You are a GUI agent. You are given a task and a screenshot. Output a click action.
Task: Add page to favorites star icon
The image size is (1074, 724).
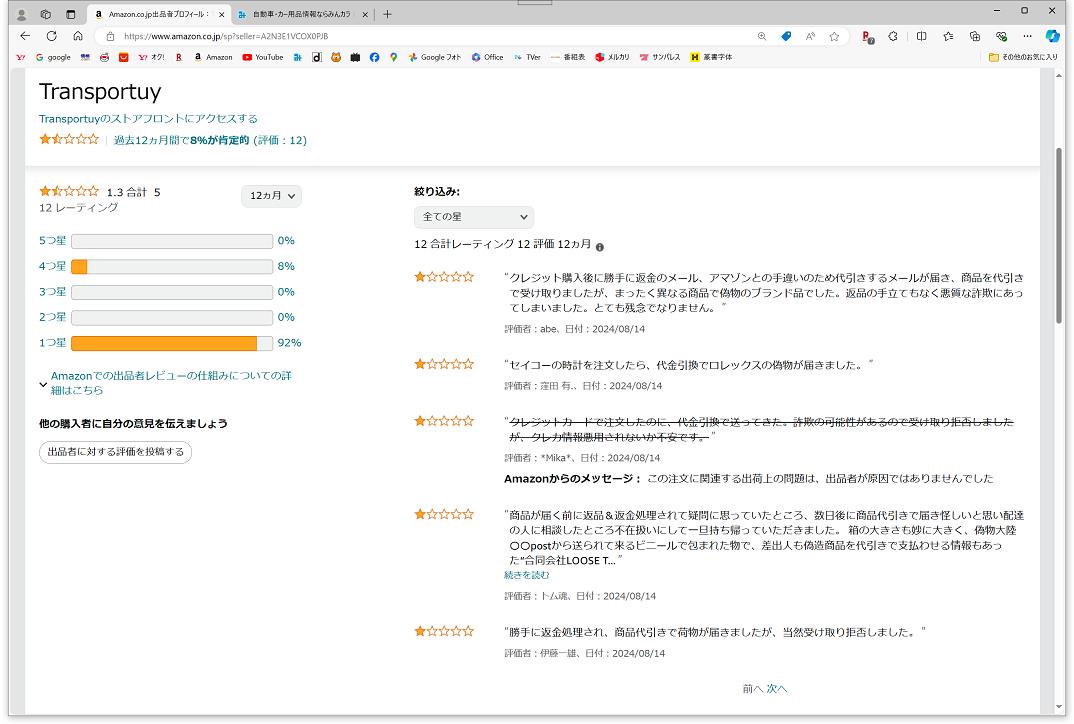point(834,36)
